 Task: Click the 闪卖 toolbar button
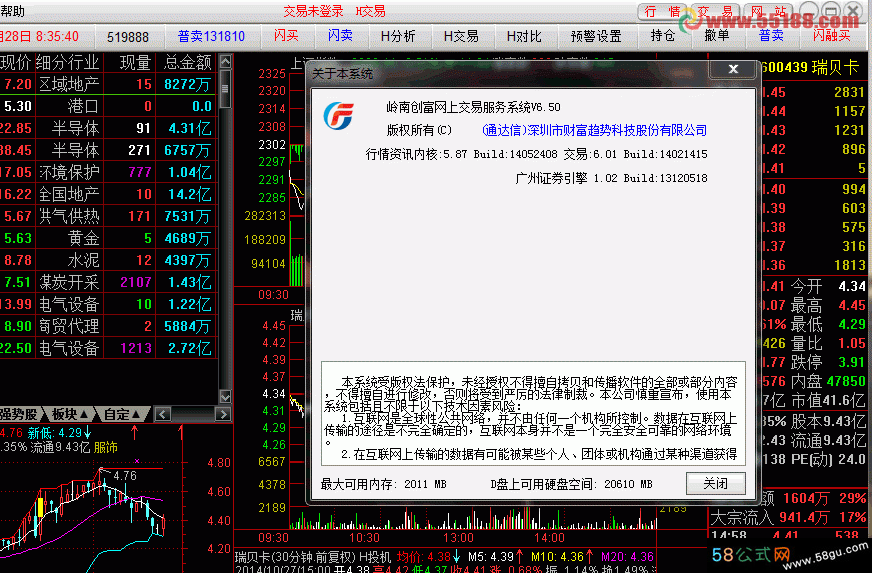click(340, 36)
